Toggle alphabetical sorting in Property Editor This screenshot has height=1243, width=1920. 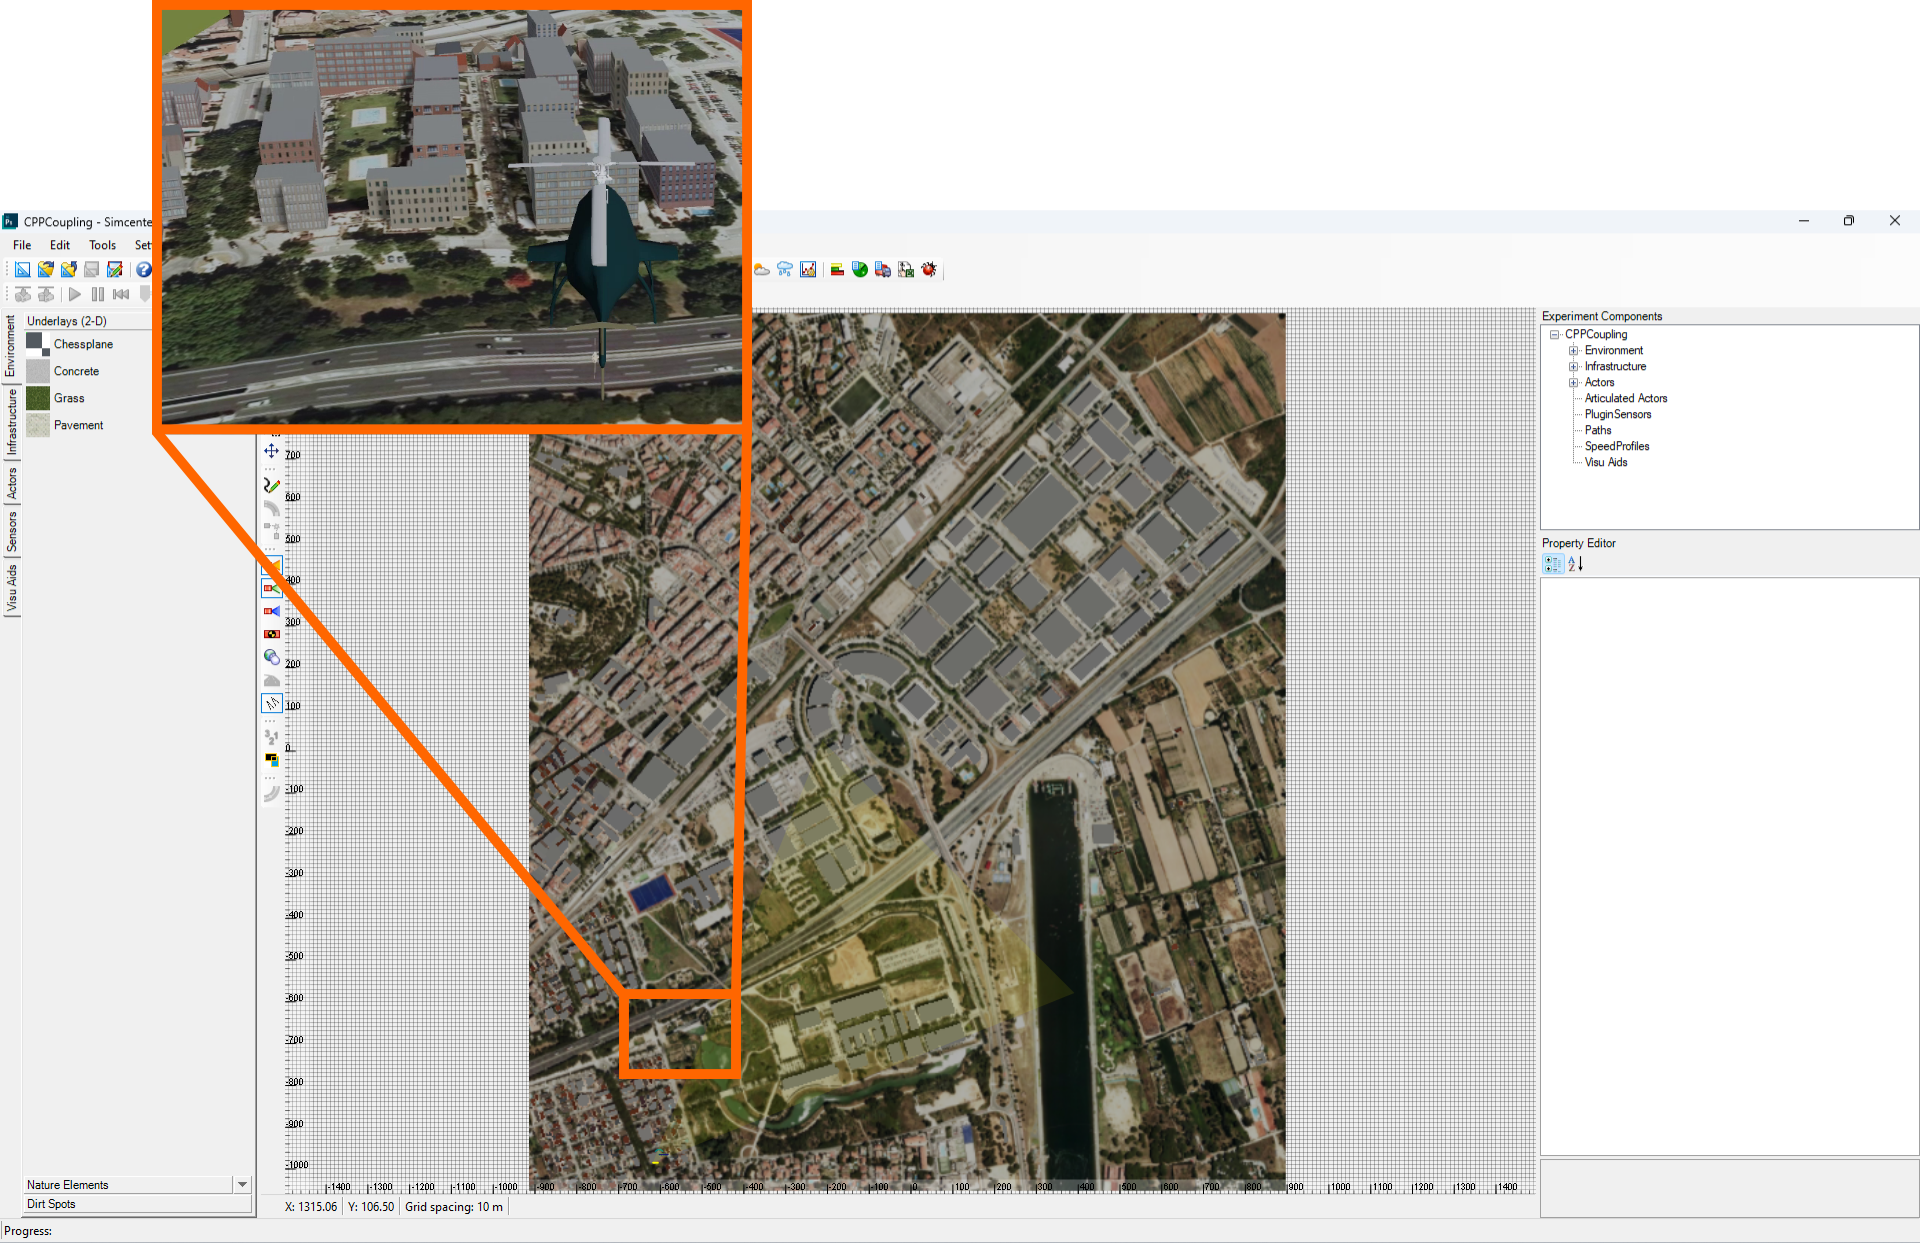(1575, 564)
